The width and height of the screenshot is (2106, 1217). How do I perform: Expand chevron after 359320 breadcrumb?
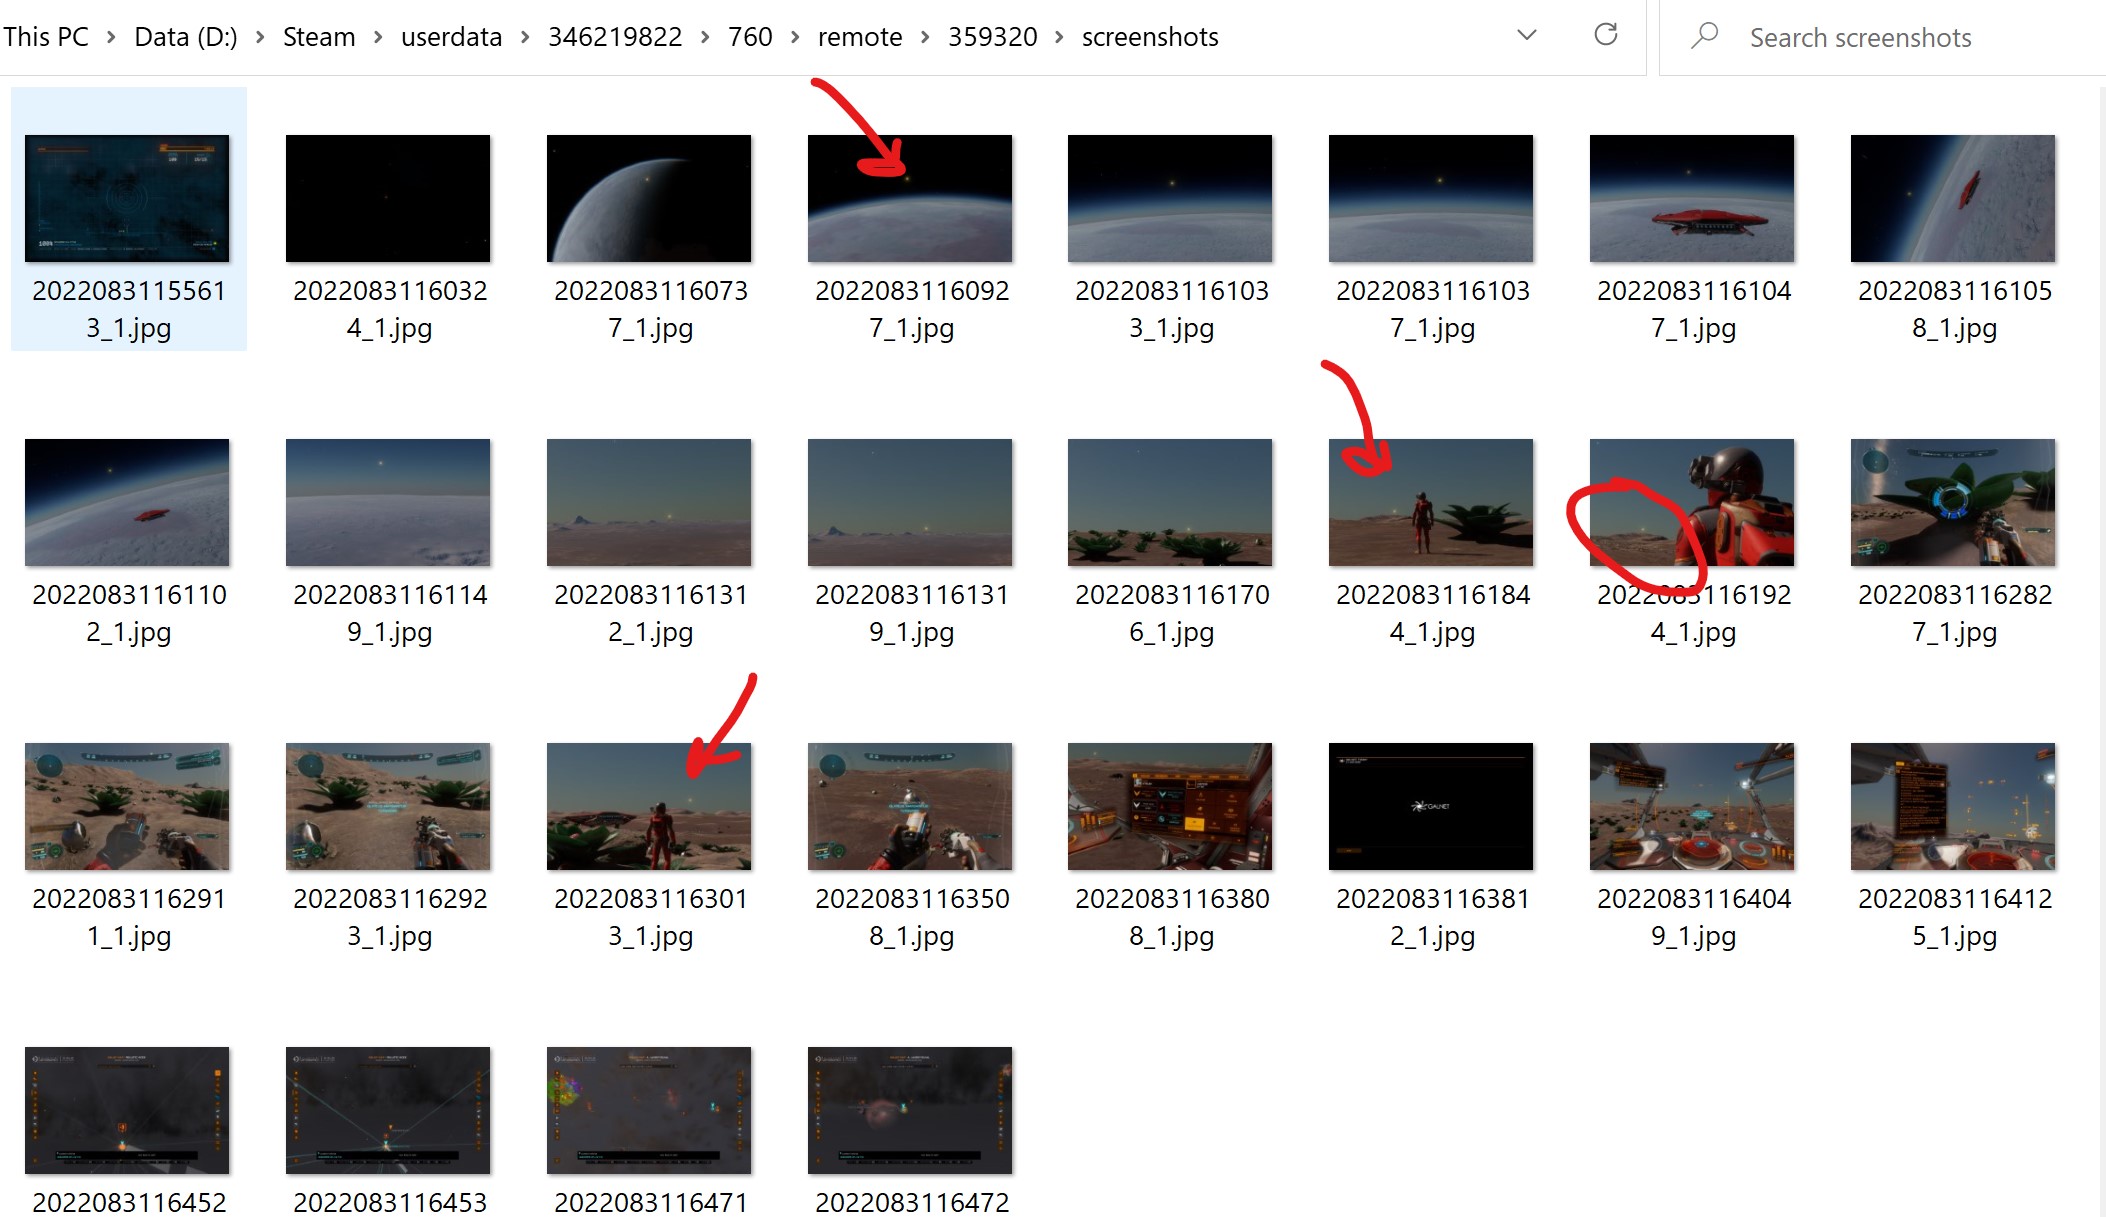pyautogui.click(x=1060, y=37)
